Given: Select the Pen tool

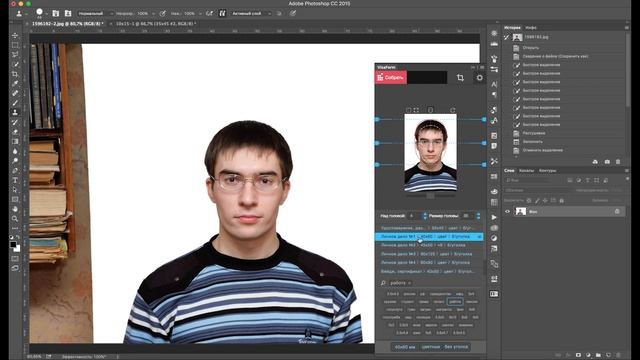Looking at the screenshot, I should 15,171.
